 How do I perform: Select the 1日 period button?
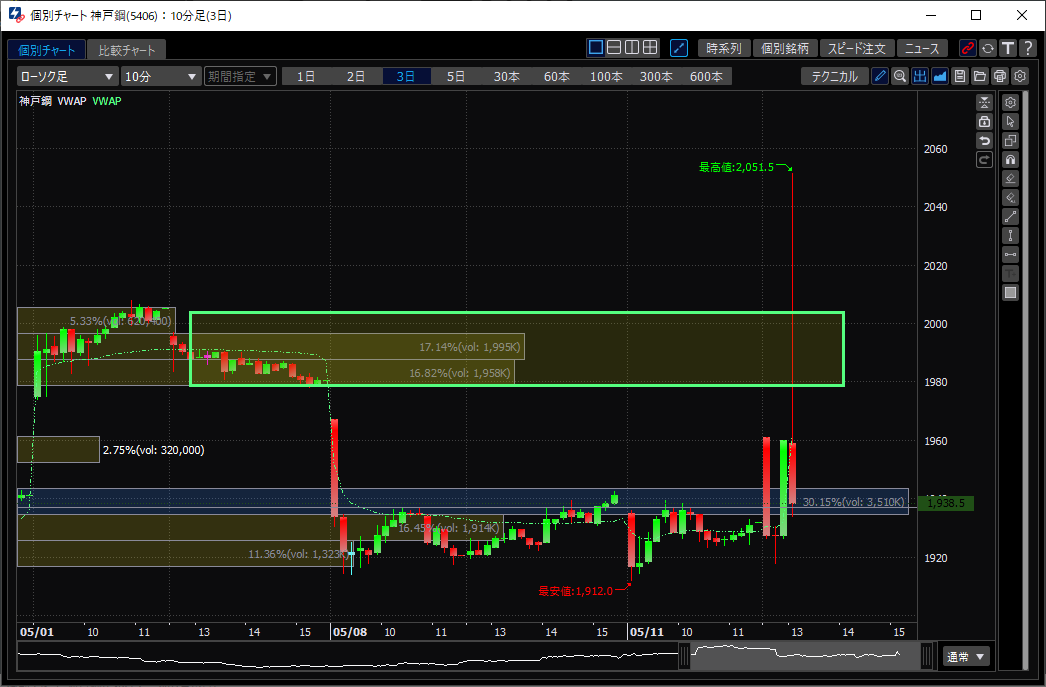click(x=306, y=77)
